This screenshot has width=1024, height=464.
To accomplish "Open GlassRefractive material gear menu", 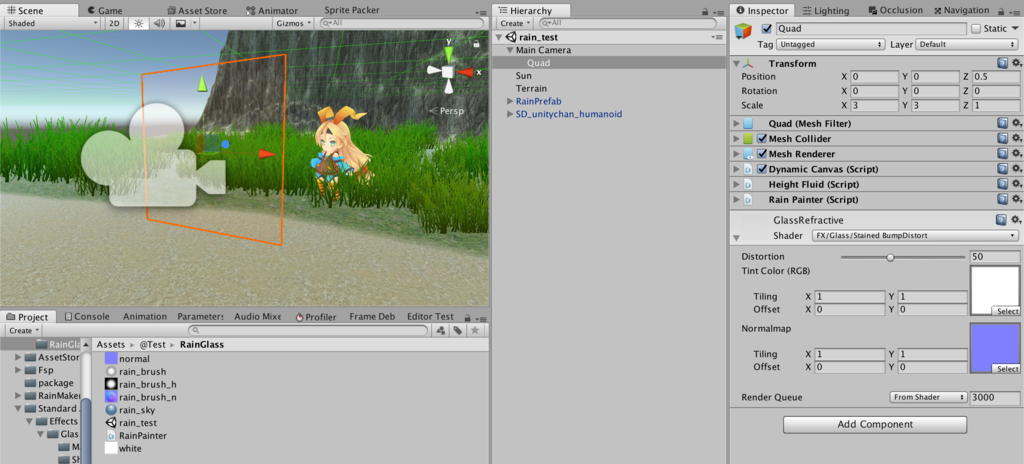I will pos(1016,220).
